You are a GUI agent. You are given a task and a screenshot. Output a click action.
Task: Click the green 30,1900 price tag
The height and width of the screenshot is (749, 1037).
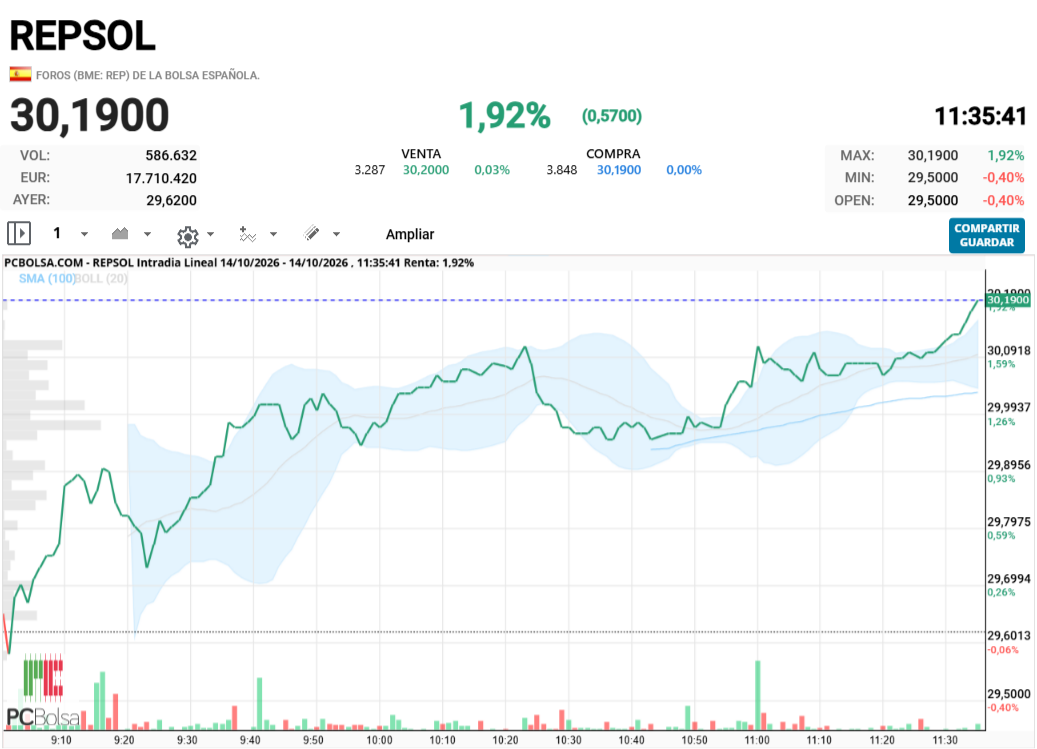click(x=1008, y=300)
